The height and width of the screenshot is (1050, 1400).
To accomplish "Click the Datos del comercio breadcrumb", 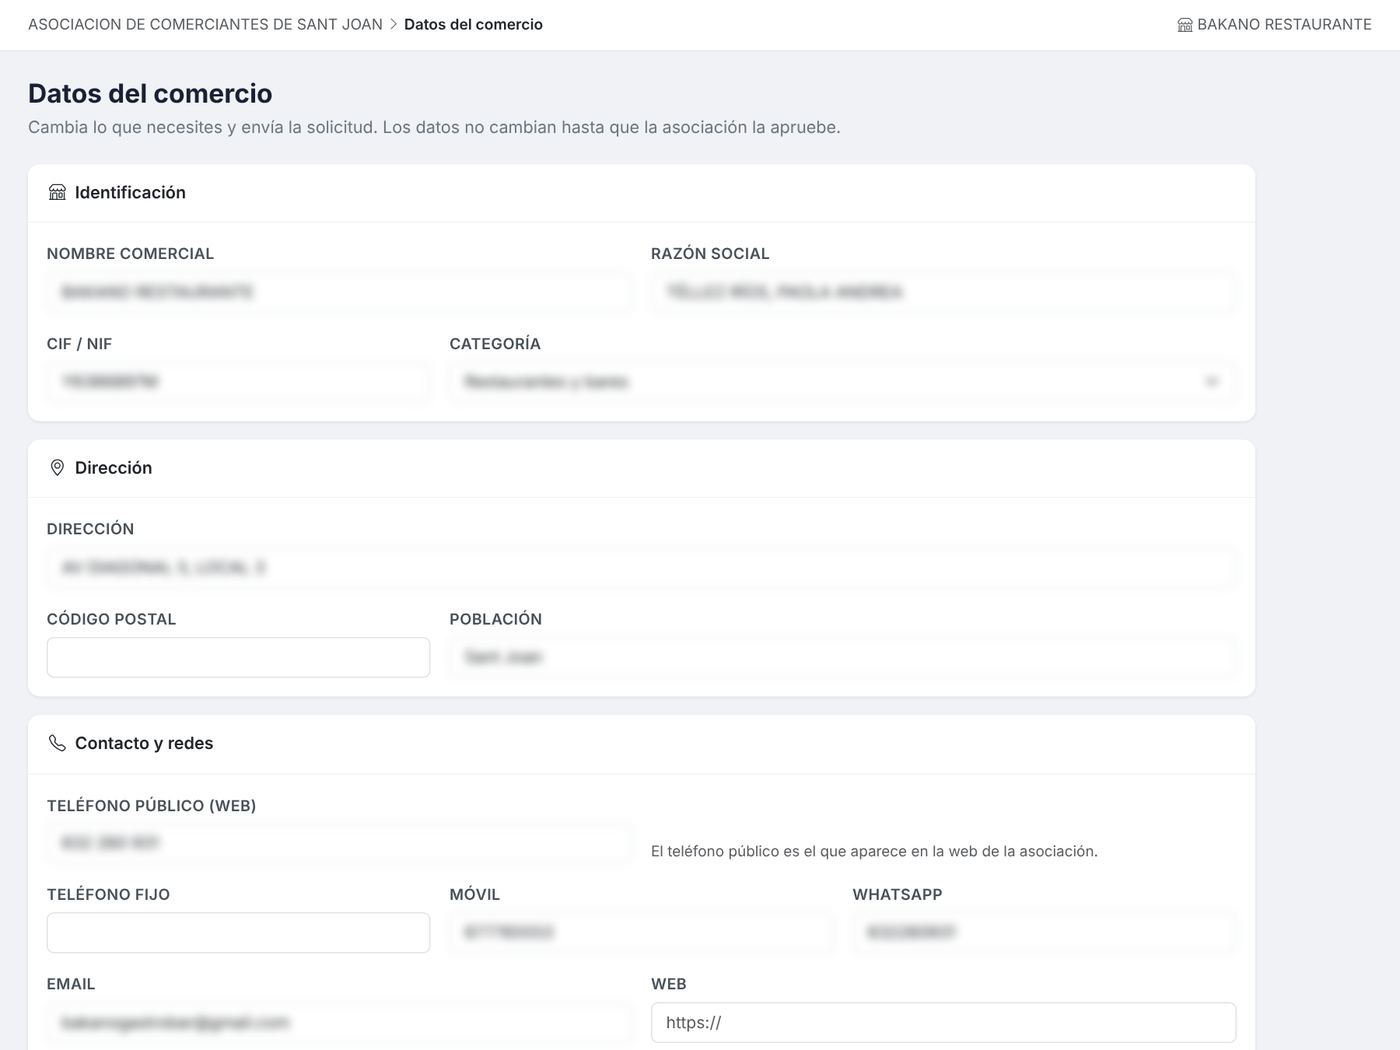I will [x=473, y=24].
